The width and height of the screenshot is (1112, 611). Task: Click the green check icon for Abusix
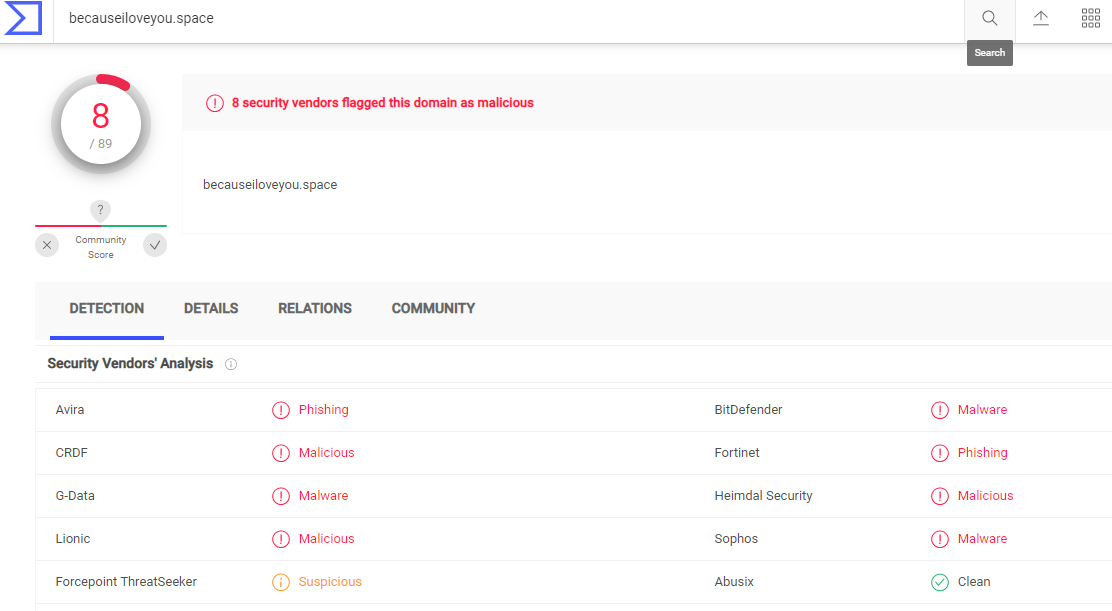[x=940, y=582]
